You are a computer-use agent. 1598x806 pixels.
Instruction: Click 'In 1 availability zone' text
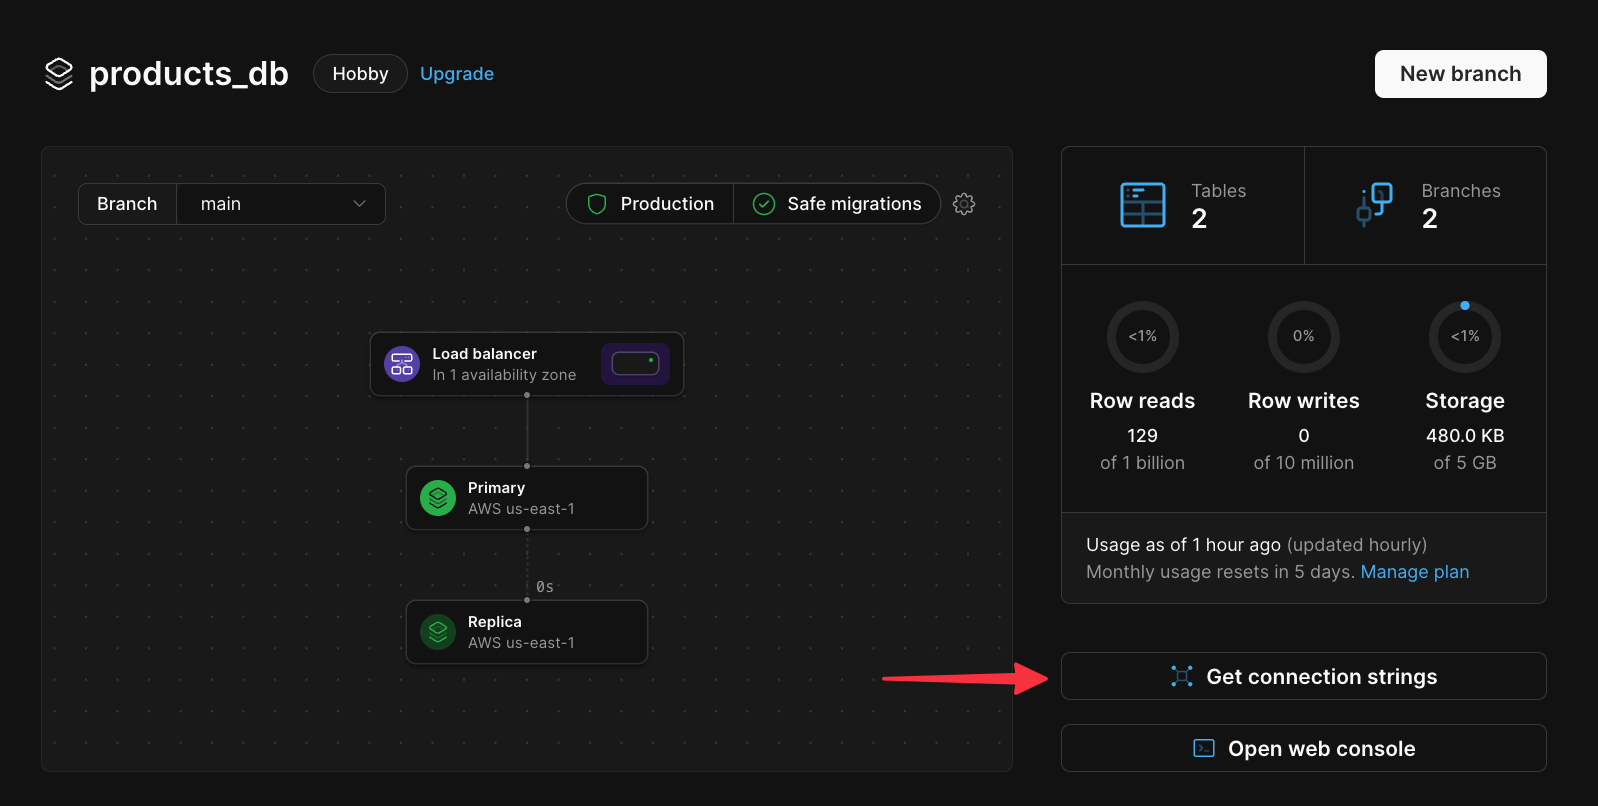pyautogui.click(x=504, y=375)
